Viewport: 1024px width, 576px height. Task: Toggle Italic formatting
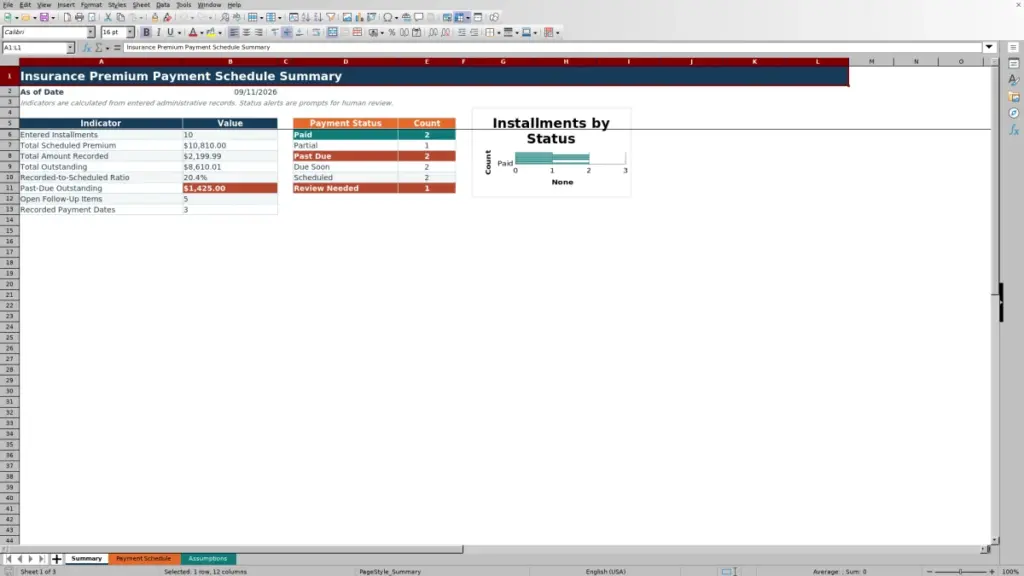(159, 32)
